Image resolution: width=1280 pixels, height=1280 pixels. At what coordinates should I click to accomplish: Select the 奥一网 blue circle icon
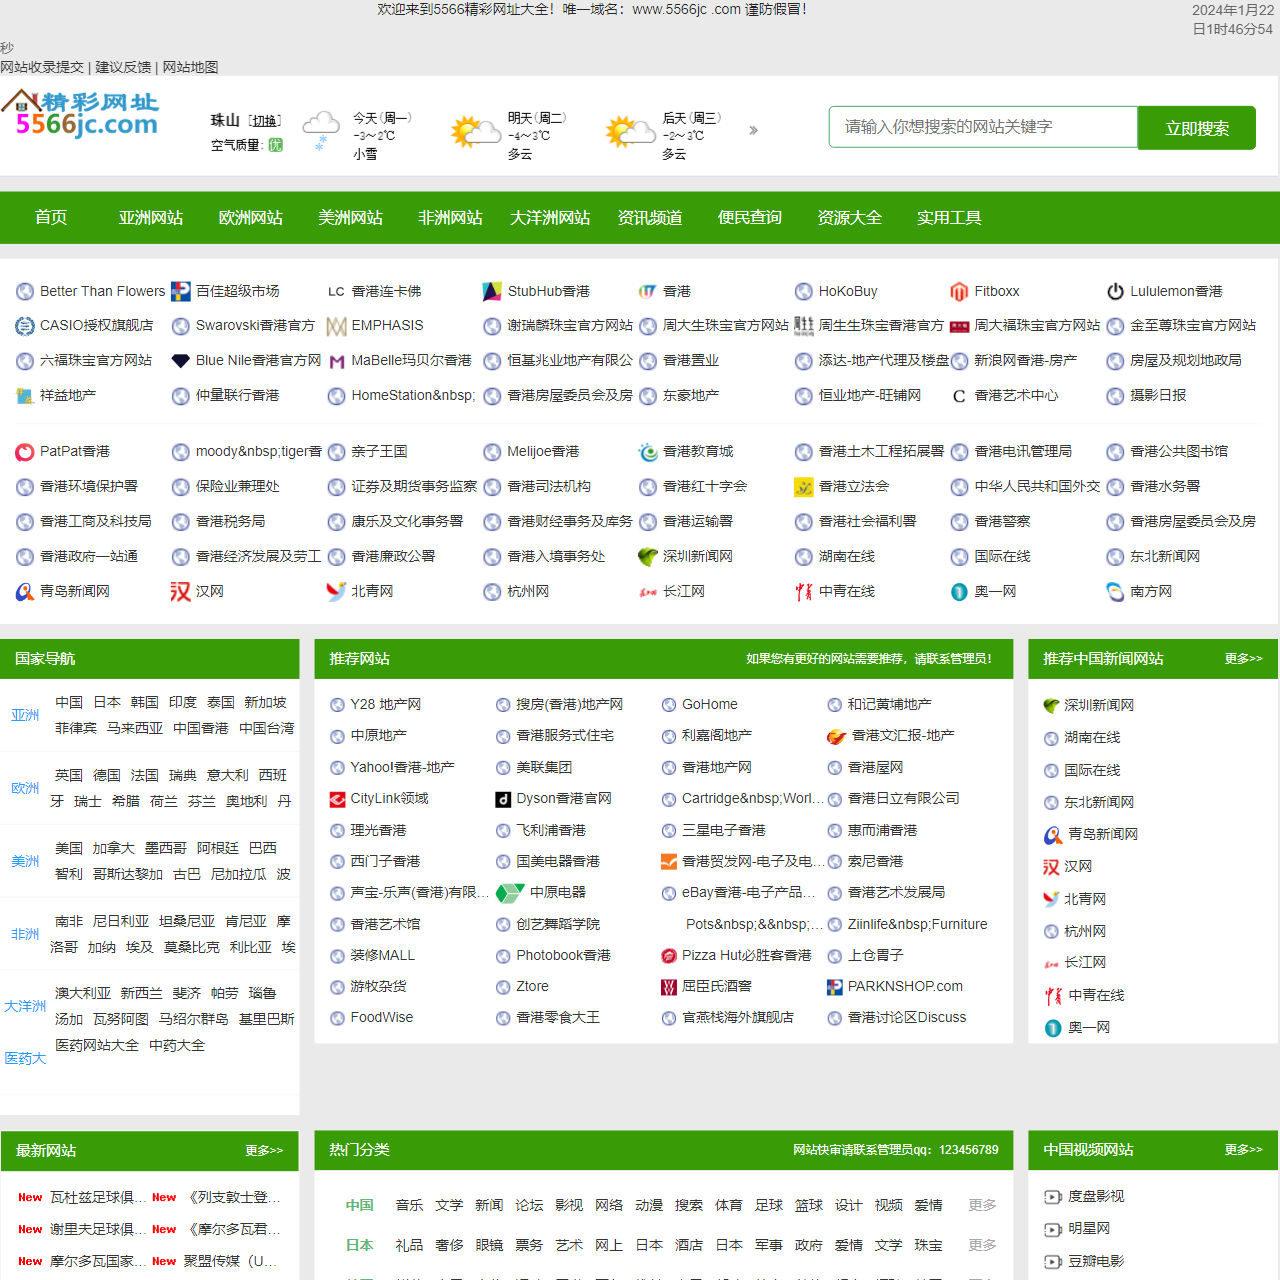click(958, 591)
